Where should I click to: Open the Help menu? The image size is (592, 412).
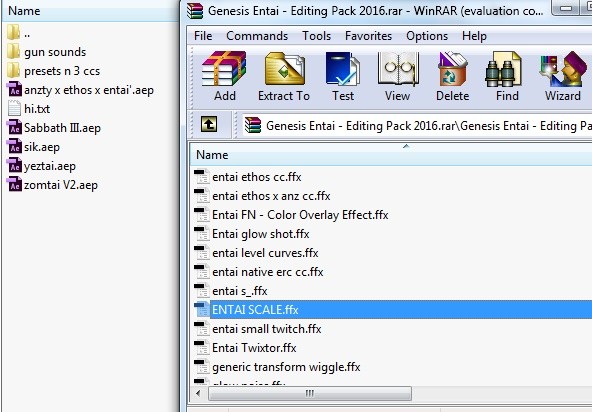point(474,36)
